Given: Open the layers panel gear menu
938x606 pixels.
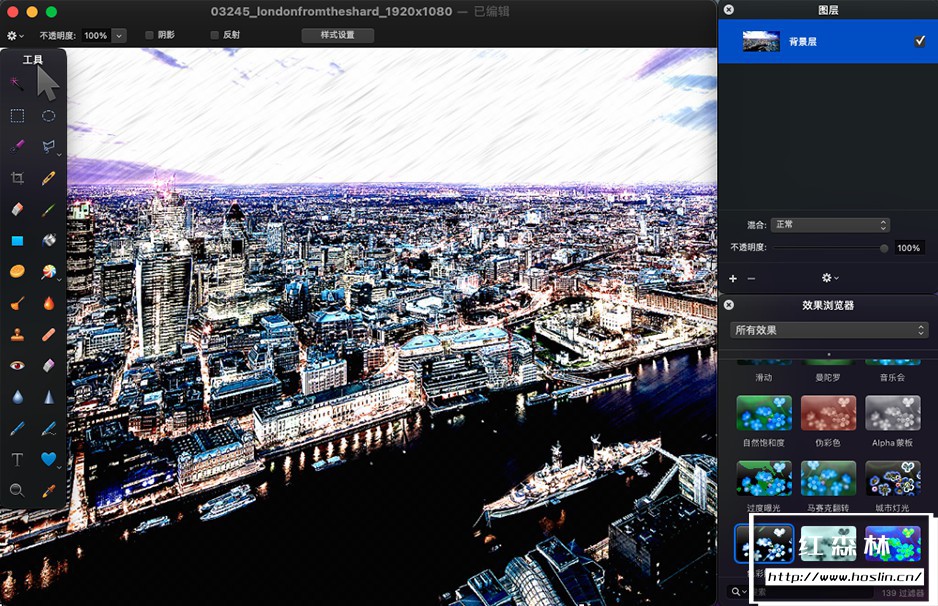Looking at the screenshot, I should point(829,278).
